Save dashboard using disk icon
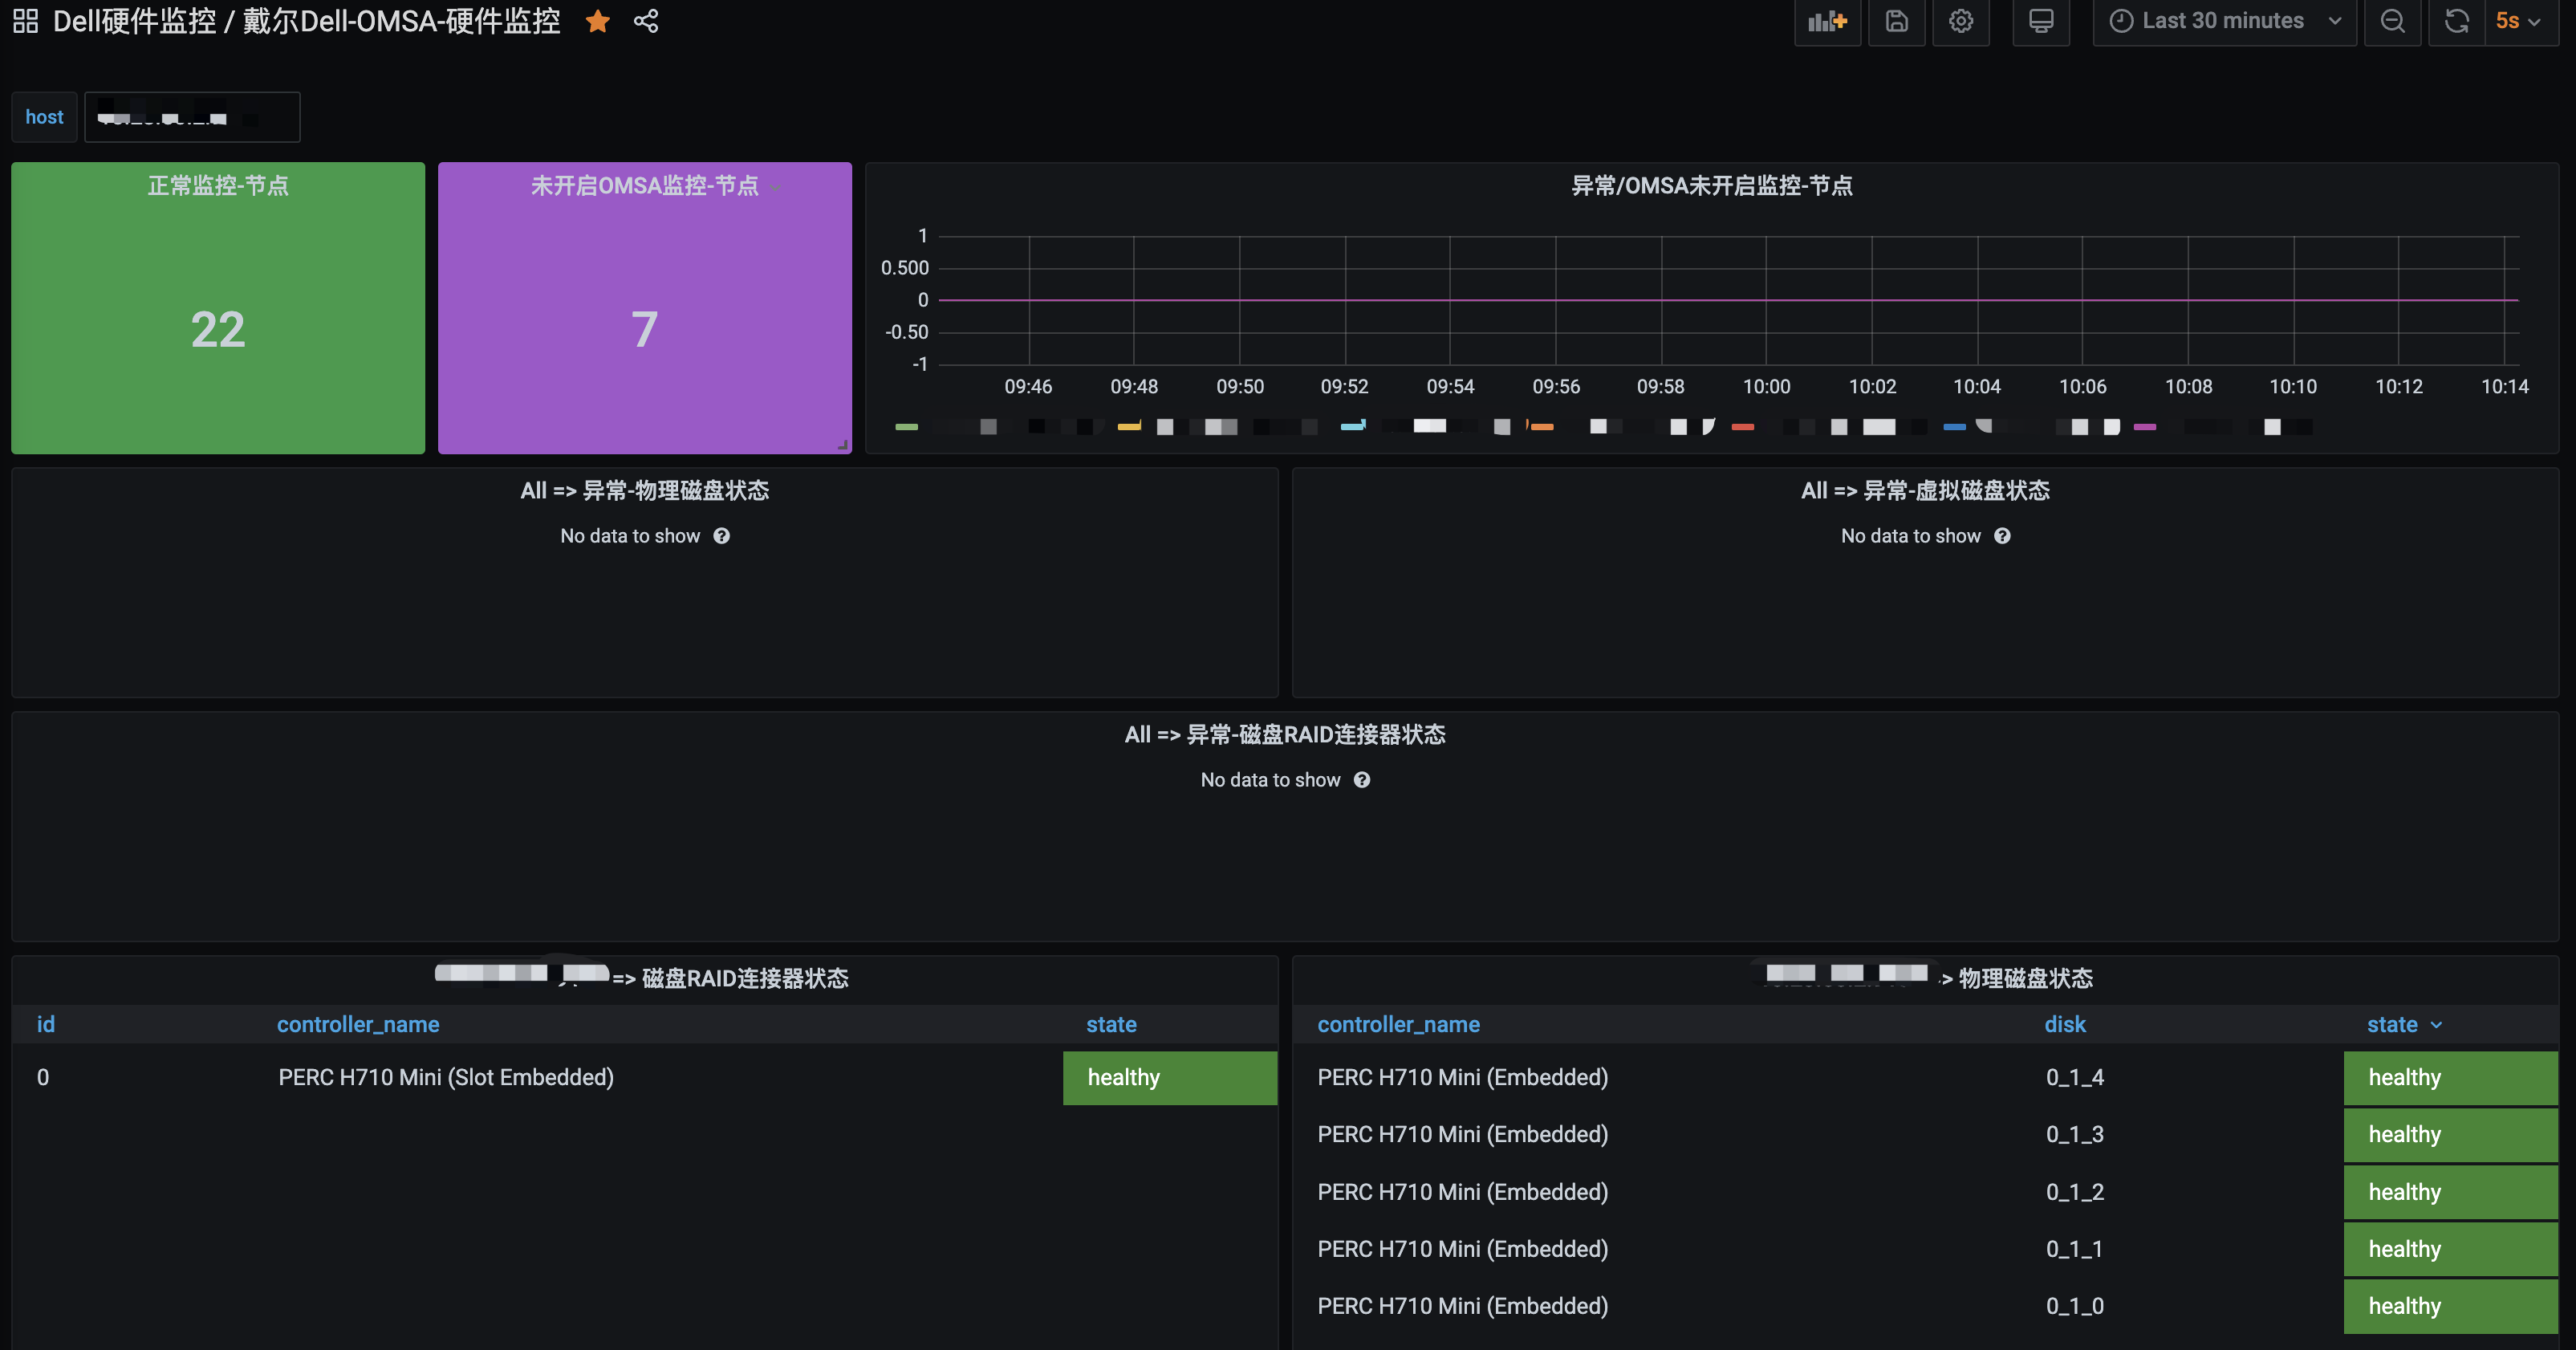Screen dimensions: 2576x1350 (1896, 21)
